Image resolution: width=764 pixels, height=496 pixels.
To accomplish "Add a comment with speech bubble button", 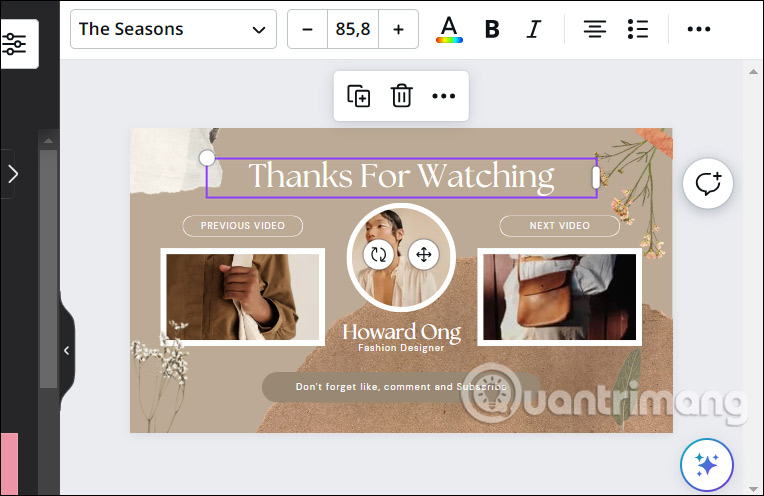I will 707,184.
